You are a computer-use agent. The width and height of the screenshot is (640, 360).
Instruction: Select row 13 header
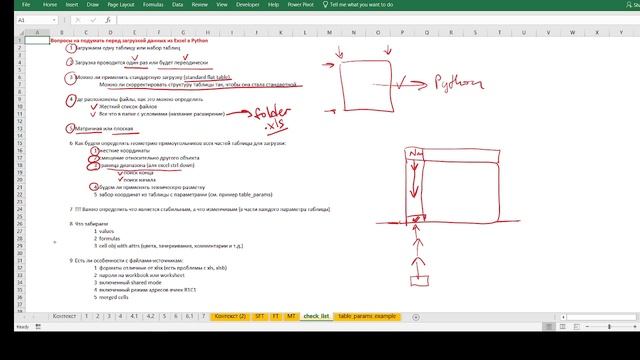click(x=20, y=129)
